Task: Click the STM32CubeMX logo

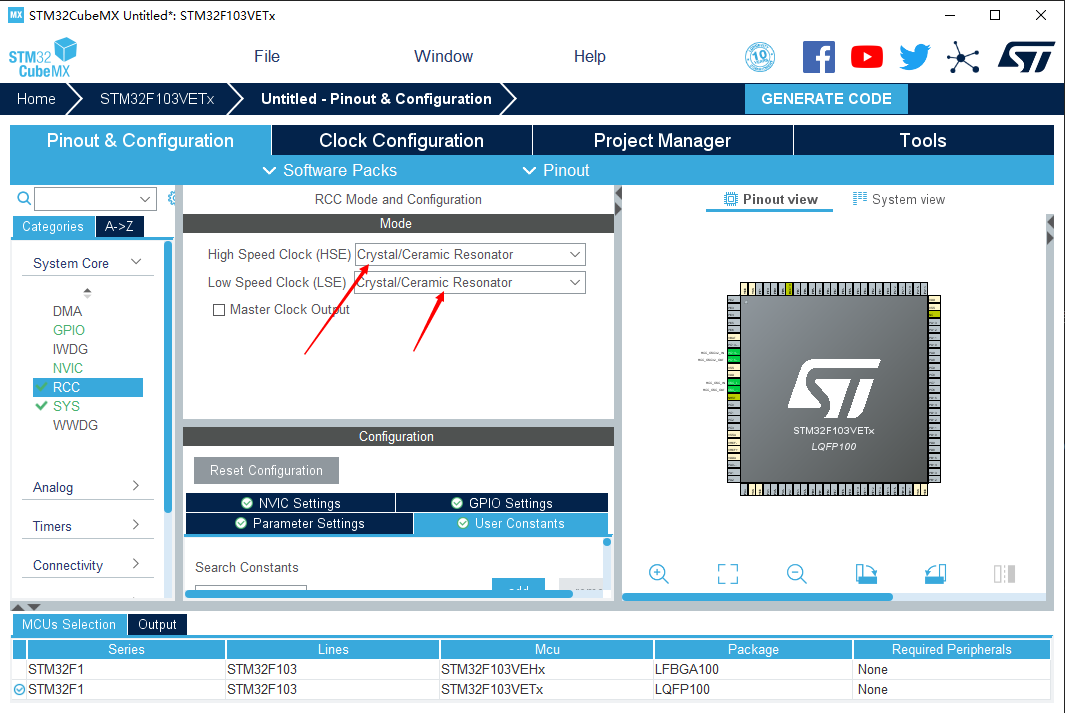Action: pyautogui.click(x=43, y=58)
